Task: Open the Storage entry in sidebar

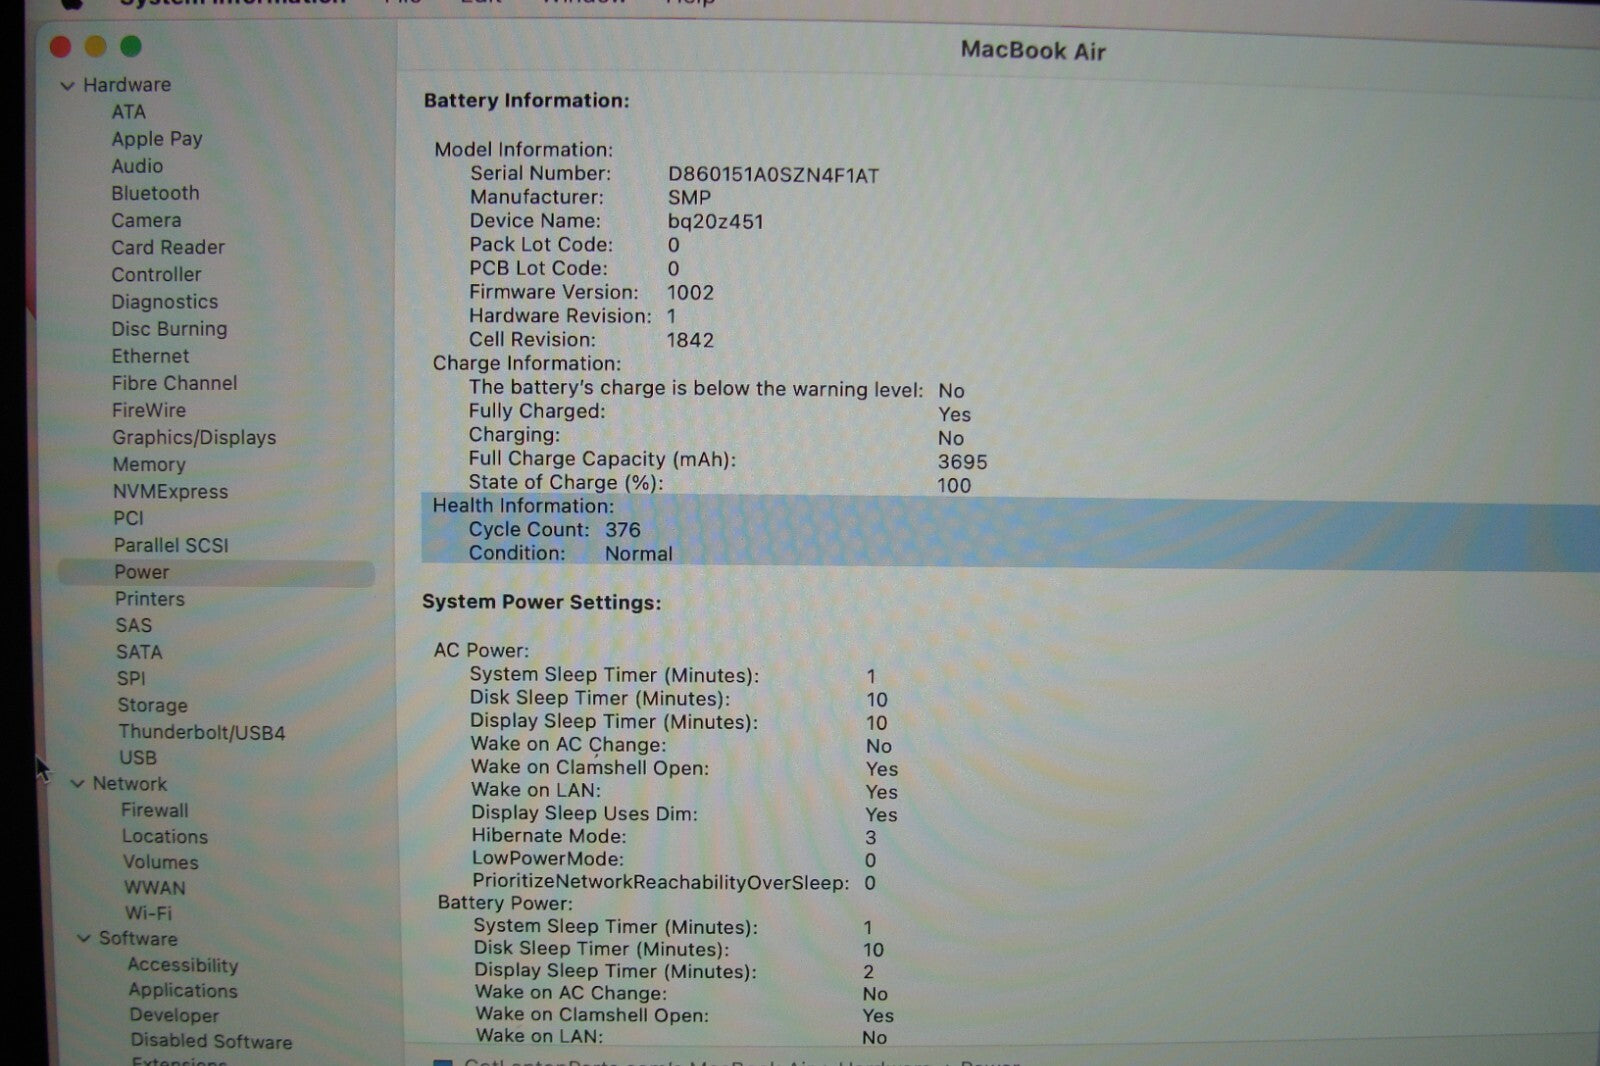Action: (152, 705)
